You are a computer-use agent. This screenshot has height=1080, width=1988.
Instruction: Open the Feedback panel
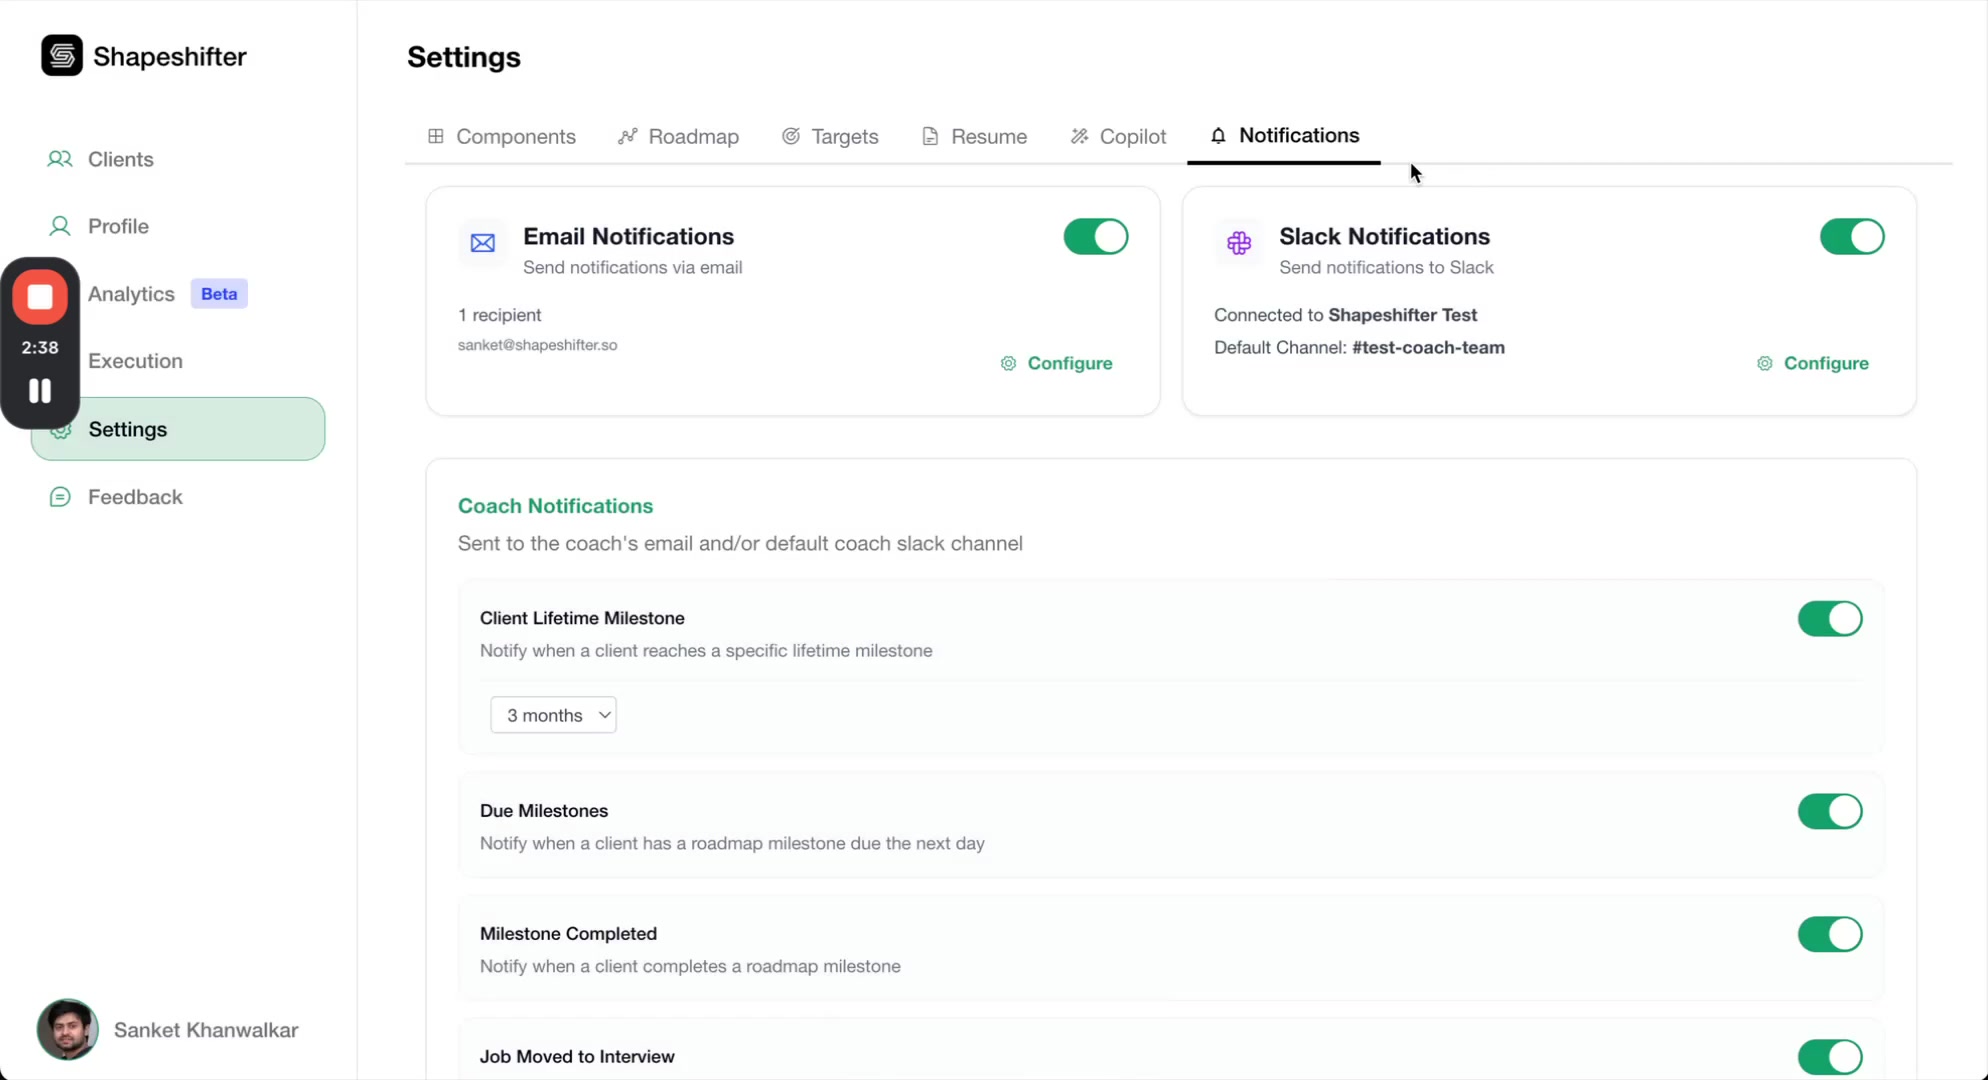click(136, 497)
